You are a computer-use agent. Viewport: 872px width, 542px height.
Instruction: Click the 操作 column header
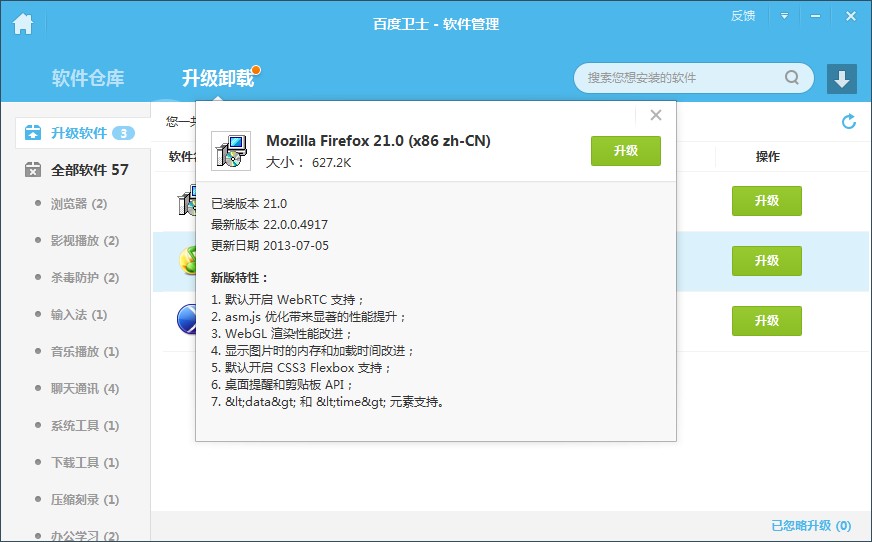point(767,157)
